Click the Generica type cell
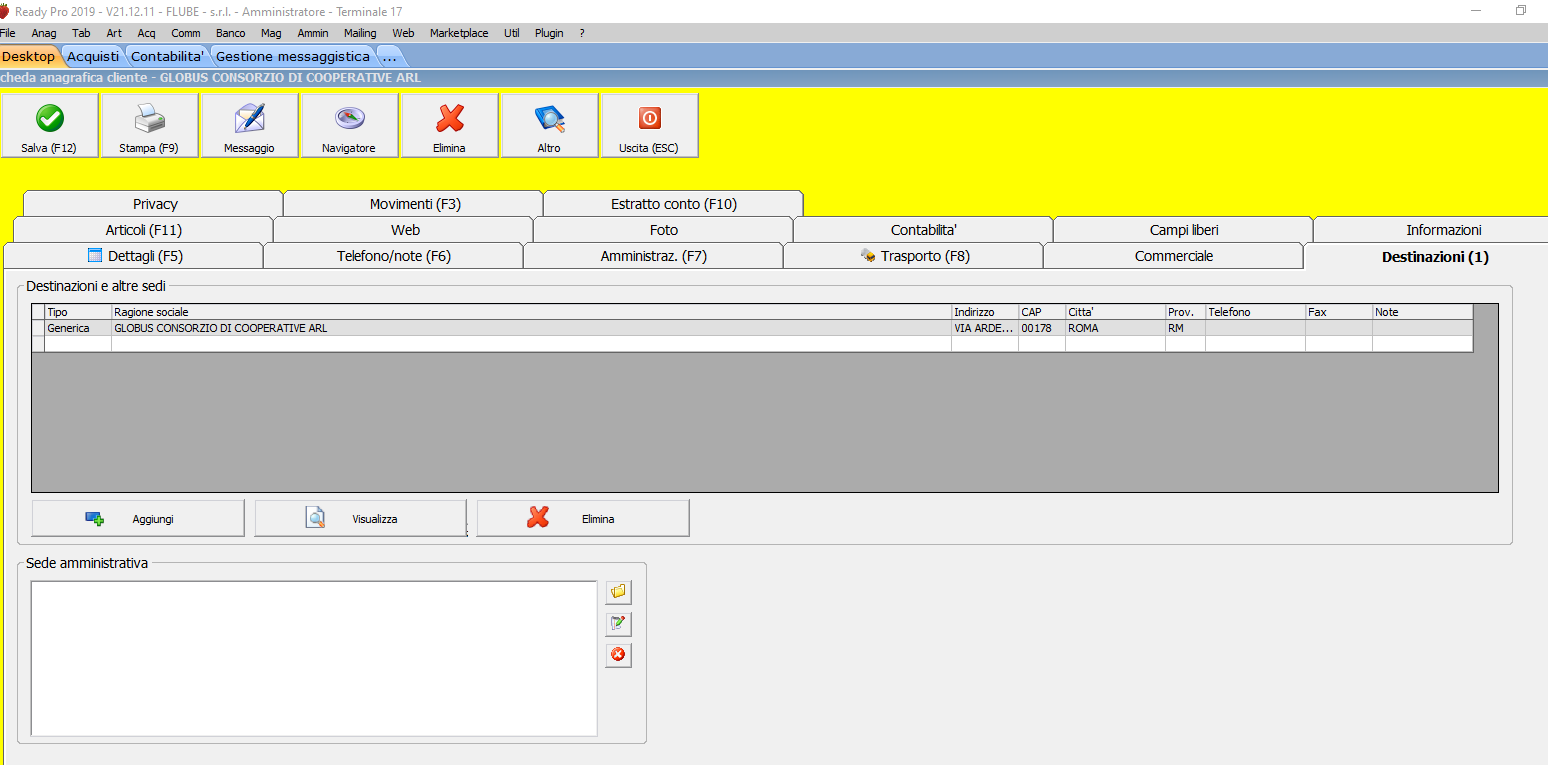The image size is (1548, 765). pos(78,328)
